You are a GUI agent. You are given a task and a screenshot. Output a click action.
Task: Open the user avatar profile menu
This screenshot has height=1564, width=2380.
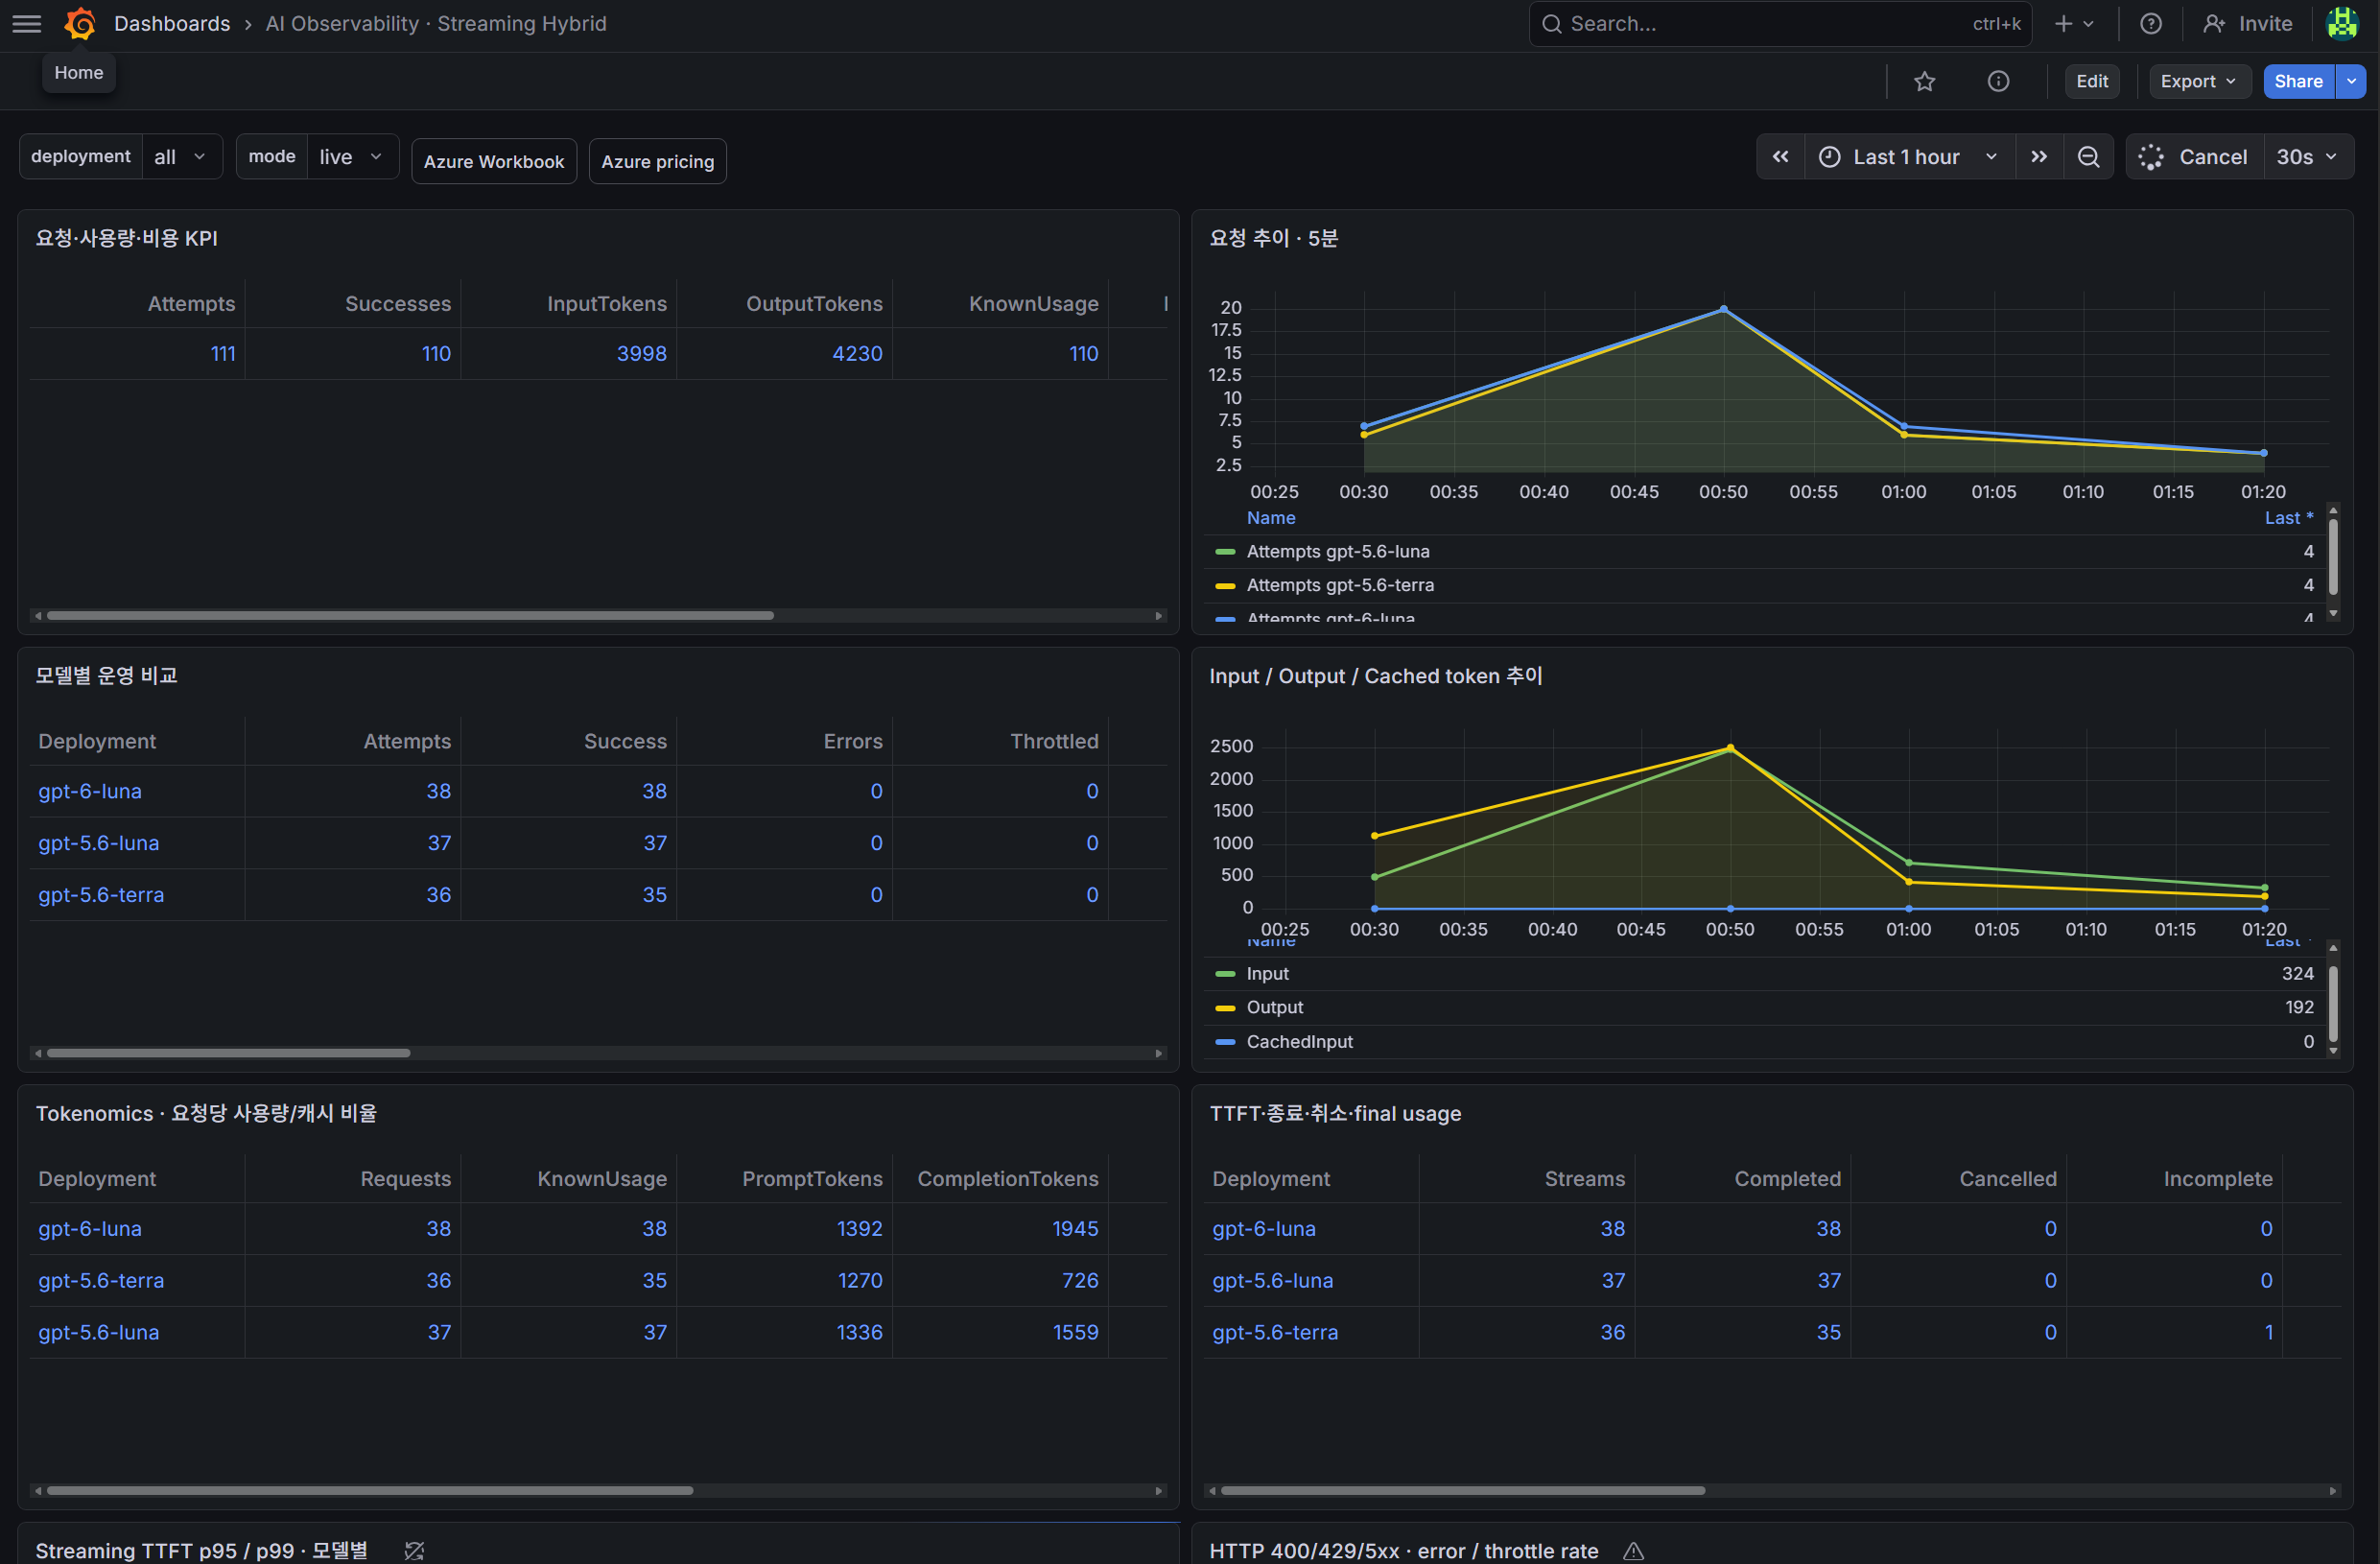coord(2342,24)
